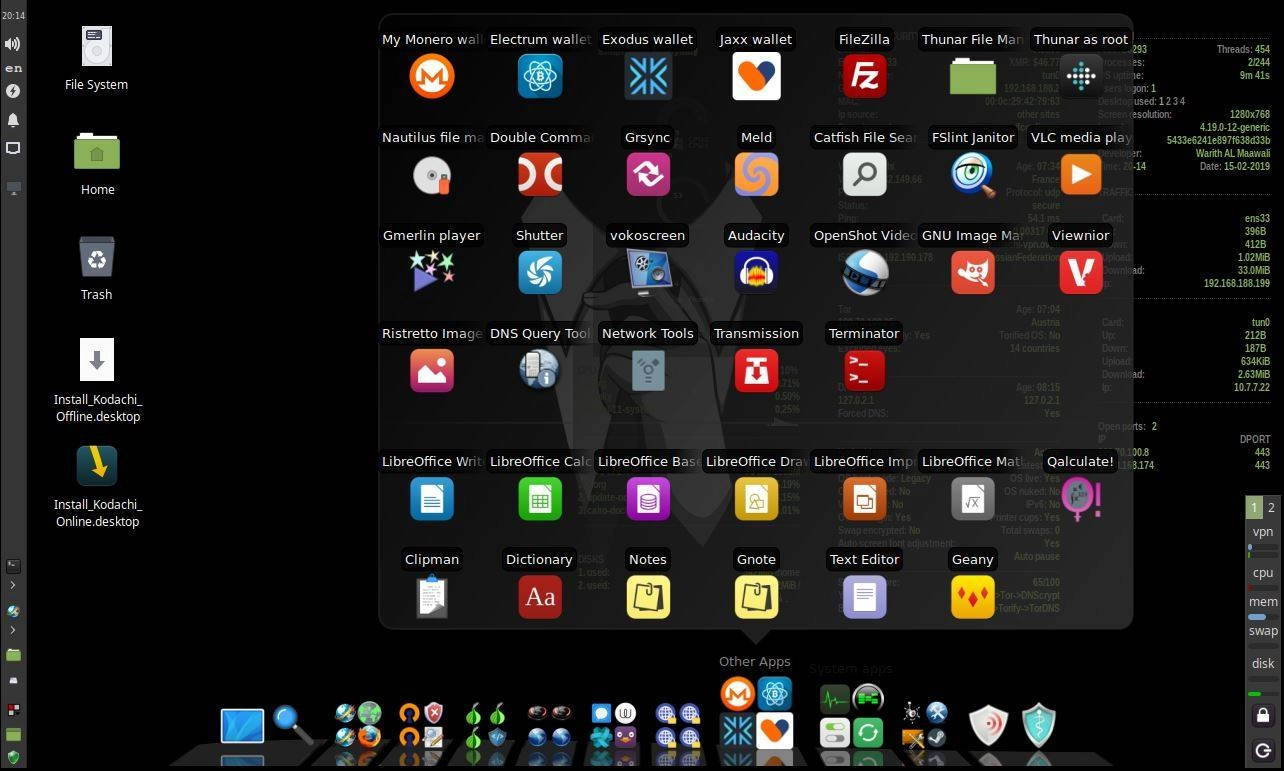
Task: Open LibreOffice Math
Action: click(x=972, y=498)
